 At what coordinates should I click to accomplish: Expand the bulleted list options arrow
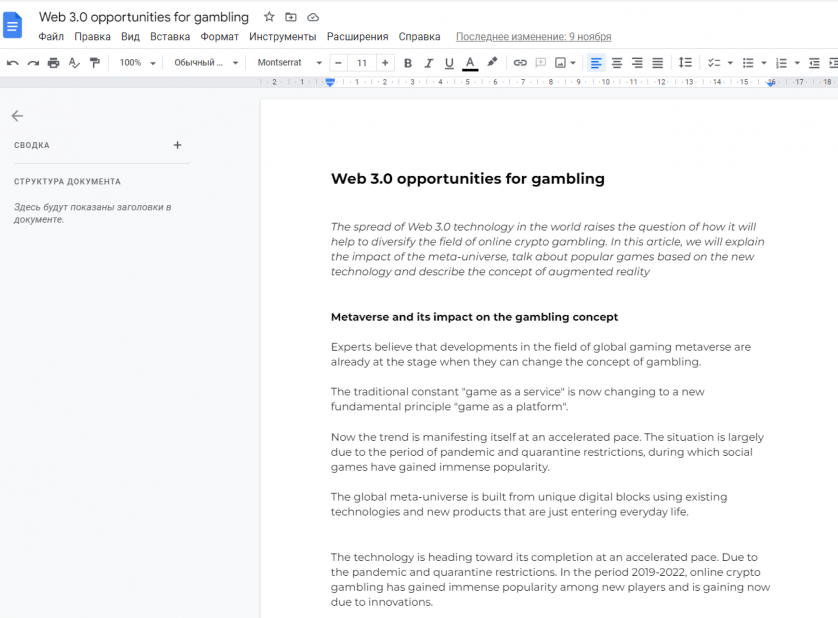(x=764, y=63)
